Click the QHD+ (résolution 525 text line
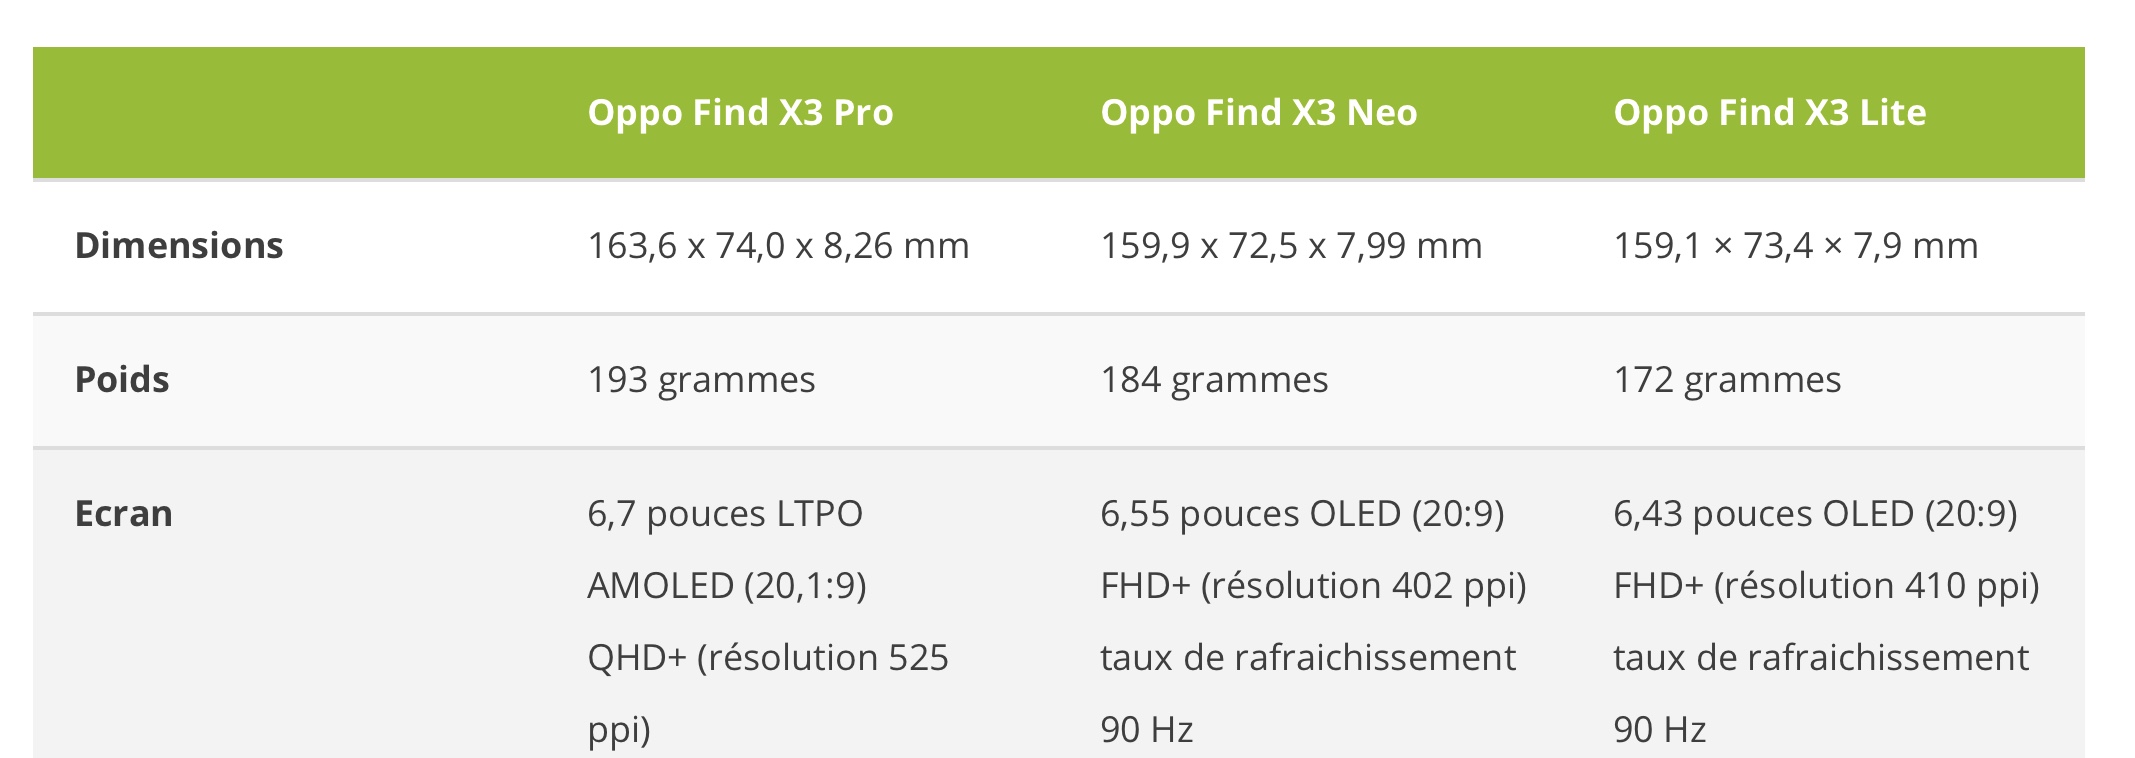 click(768, 658)
